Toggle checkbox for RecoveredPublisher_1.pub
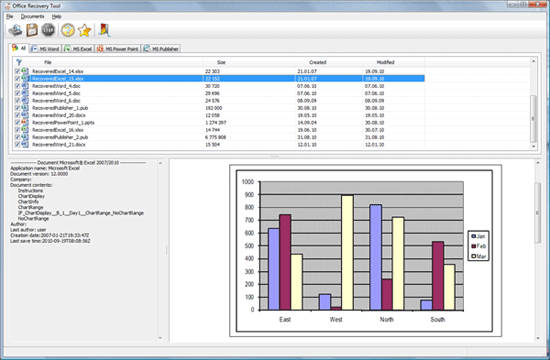Screen dimensions: 550x360 (x=18, y=108)
